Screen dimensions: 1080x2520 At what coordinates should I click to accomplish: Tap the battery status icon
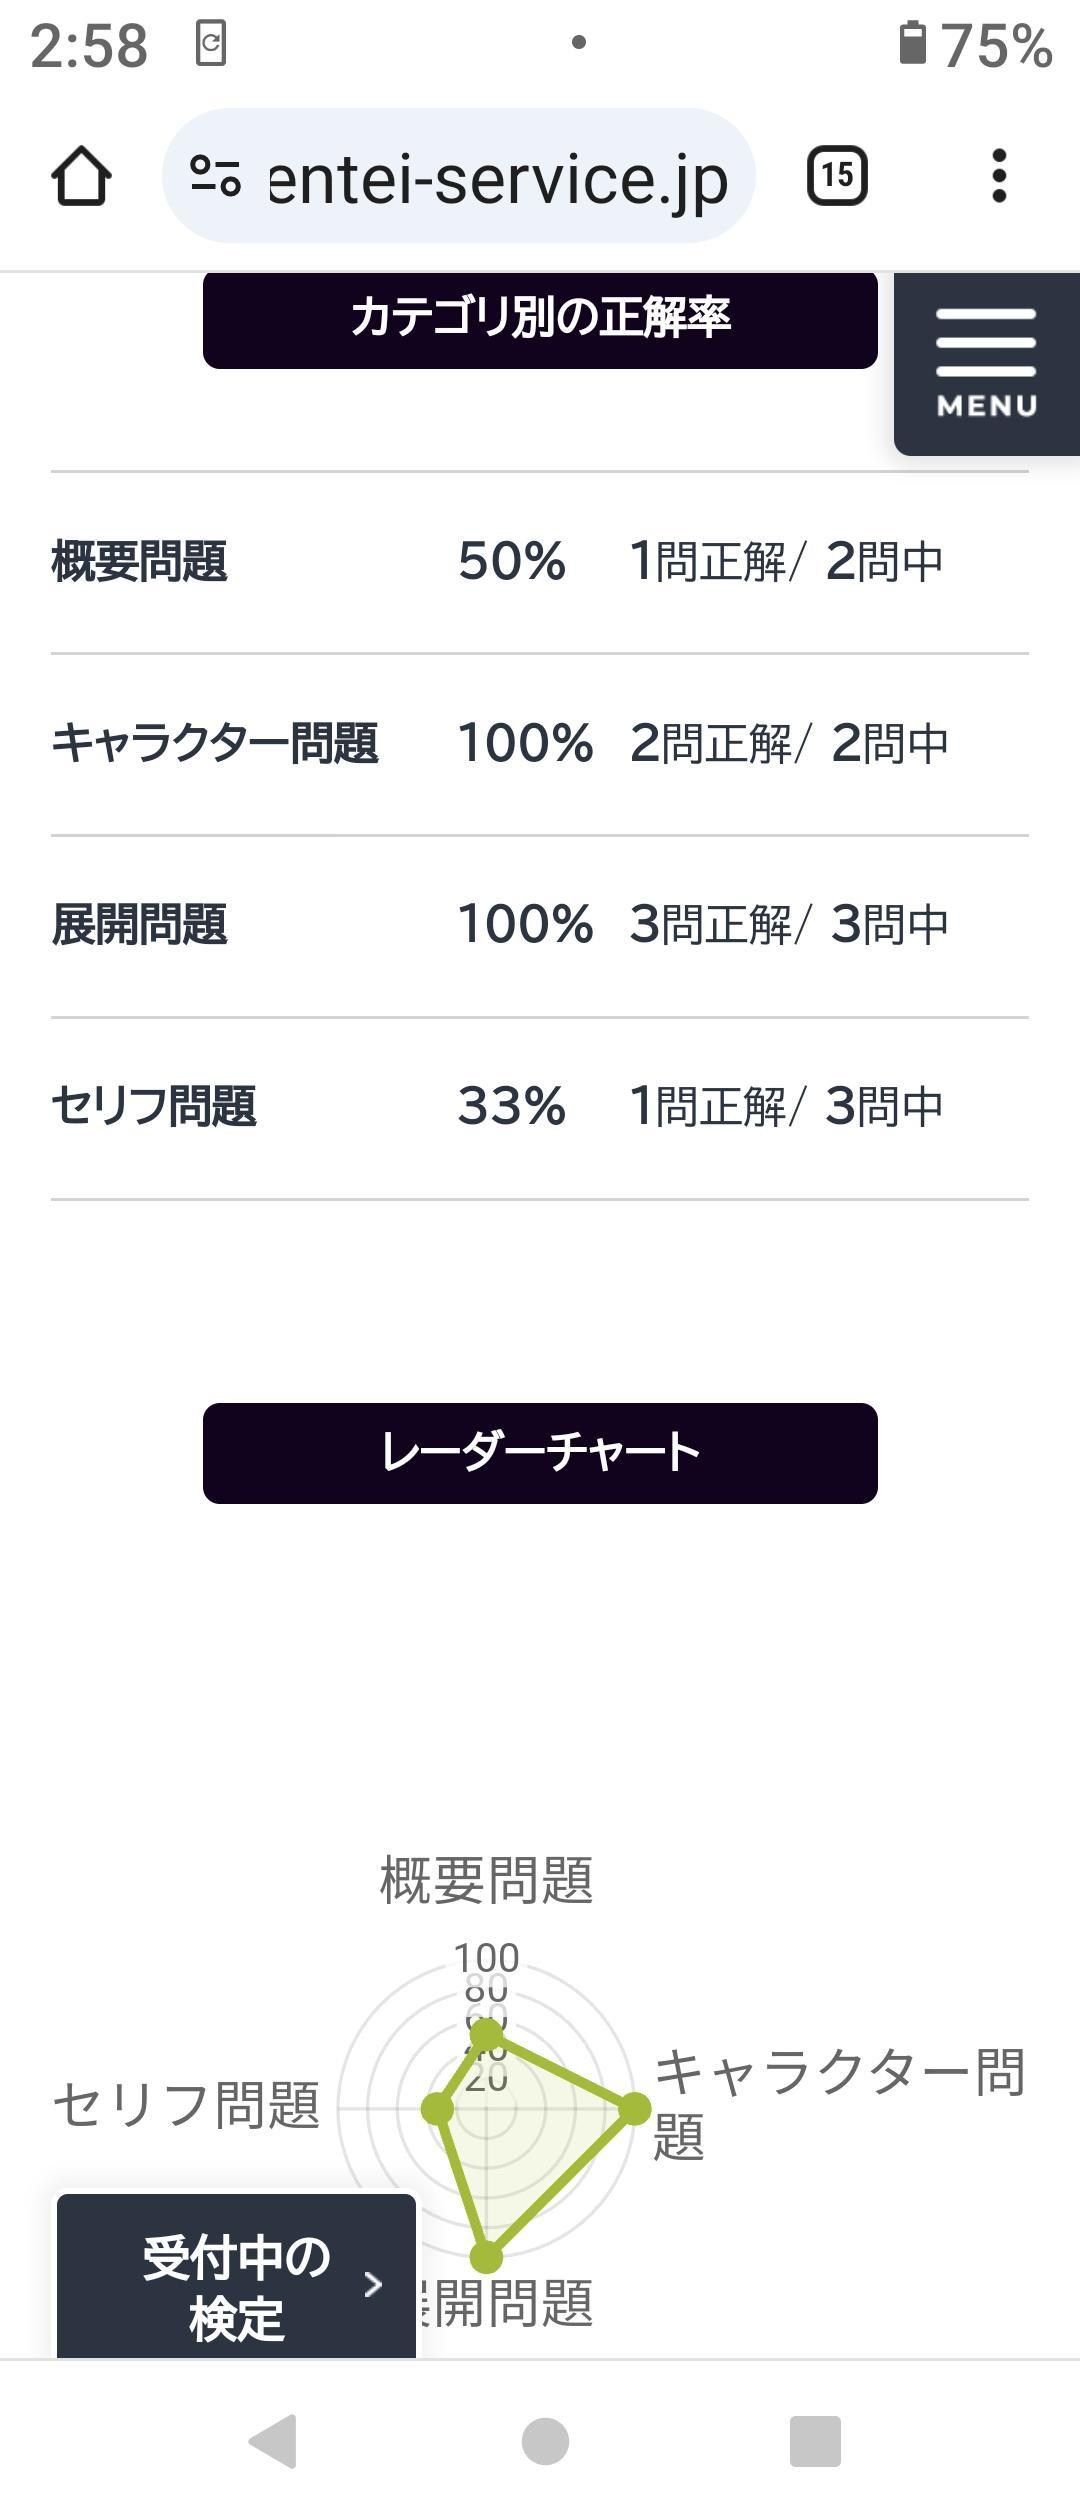[x=911, y=45]
